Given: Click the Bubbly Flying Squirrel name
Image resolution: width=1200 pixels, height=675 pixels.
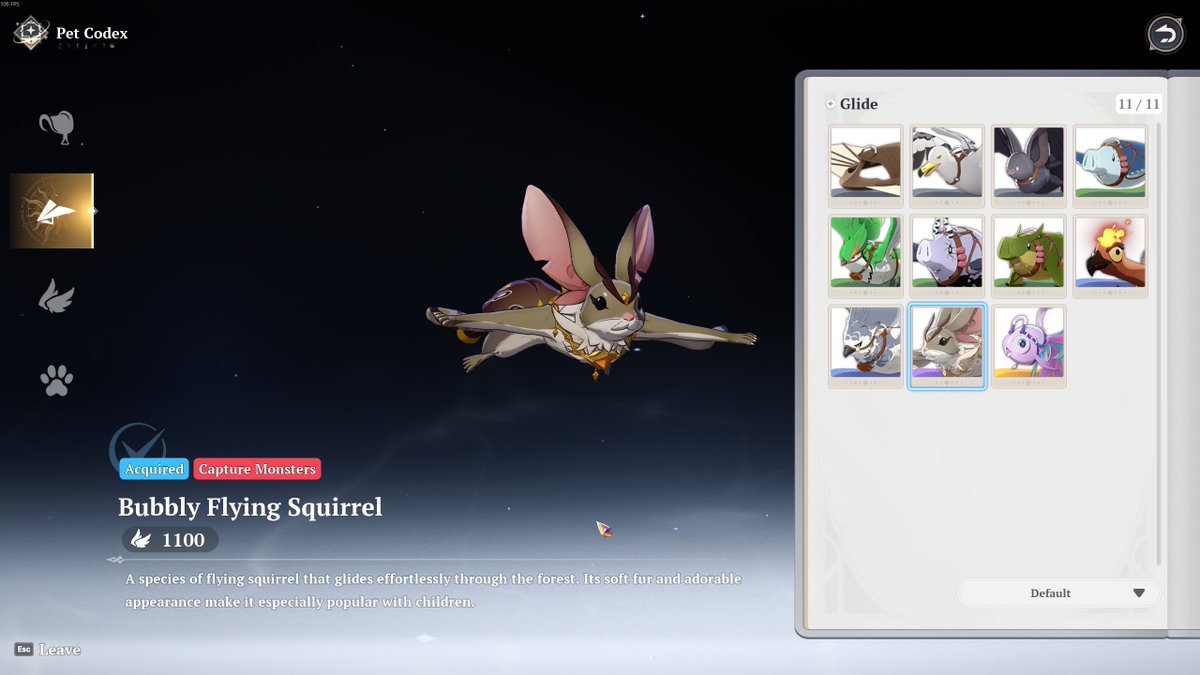Looking at the screenshot, I should [x=250, y=507].
